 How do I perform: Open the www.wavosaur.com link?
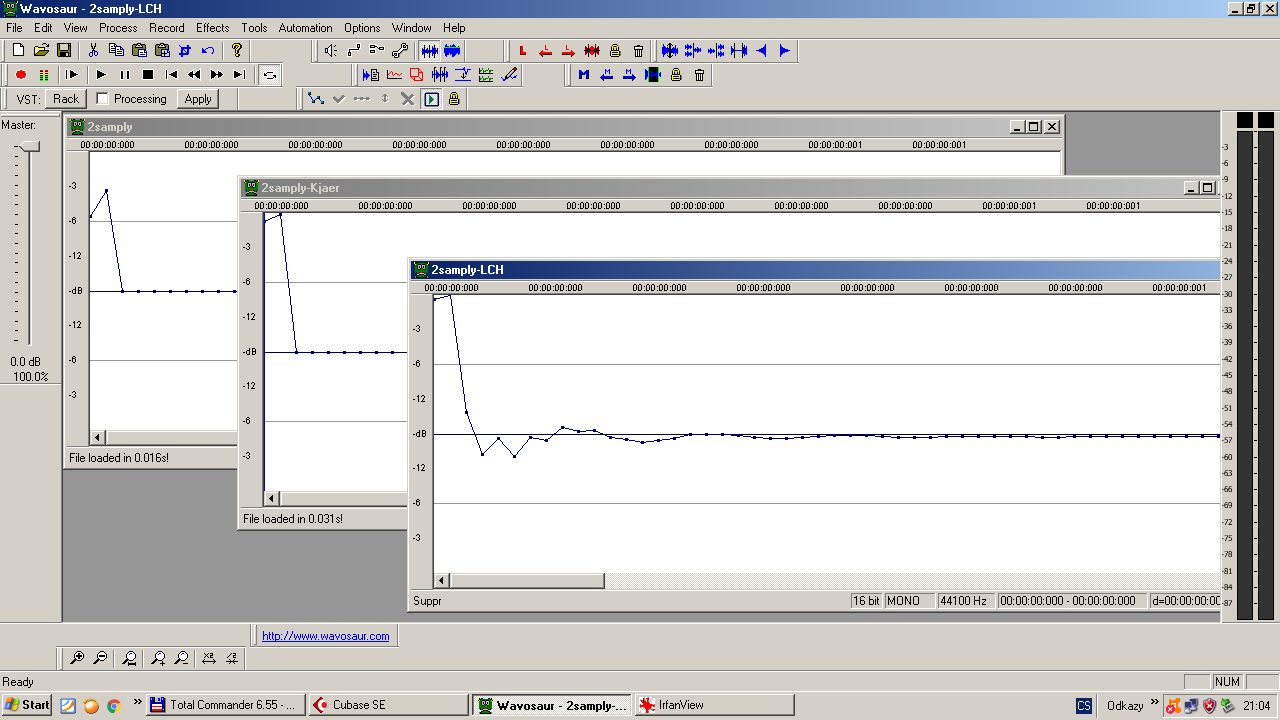[325, 635]
